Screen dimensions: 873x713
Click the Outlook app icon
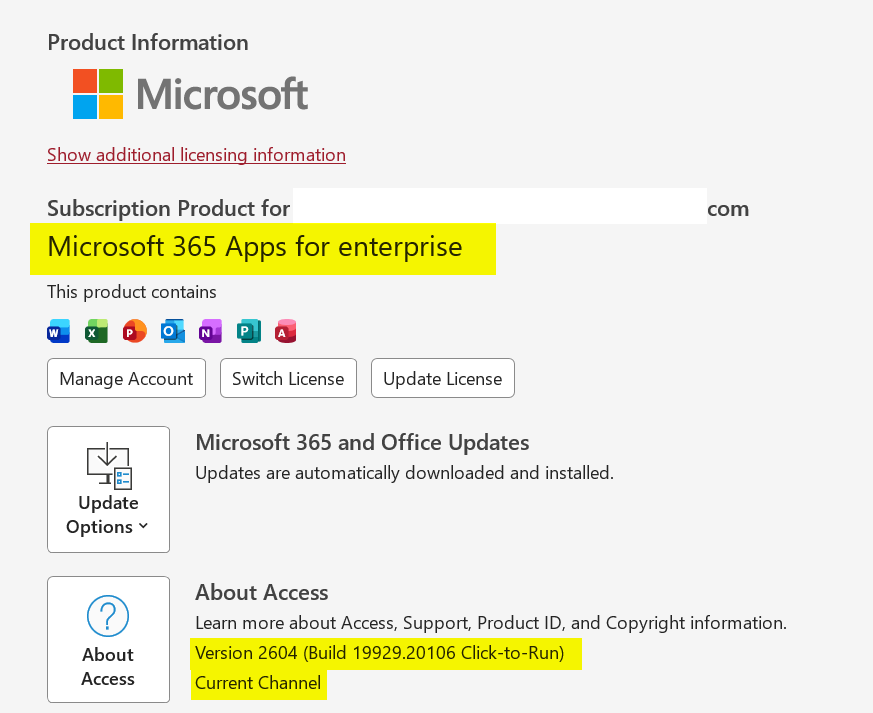(173, 331)
